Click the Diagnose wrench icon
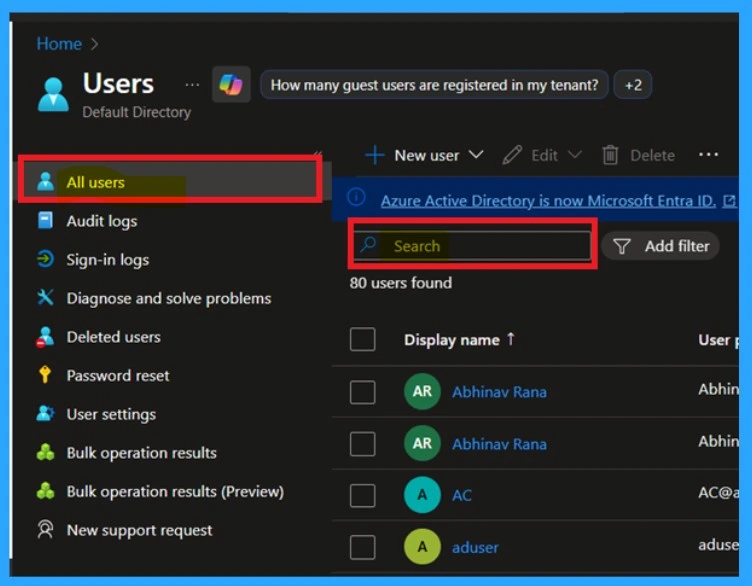752x586 pixels. point(46,298)
